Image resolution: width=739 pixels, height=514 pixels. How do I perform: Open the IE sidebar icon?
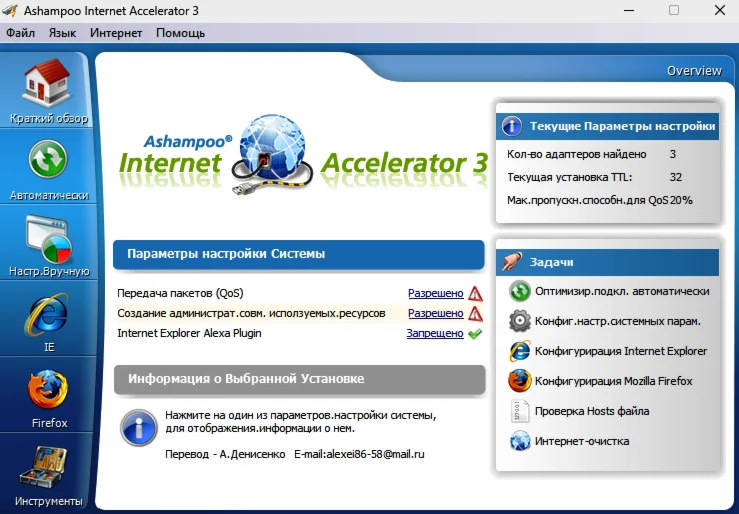[x=48, y=315]
